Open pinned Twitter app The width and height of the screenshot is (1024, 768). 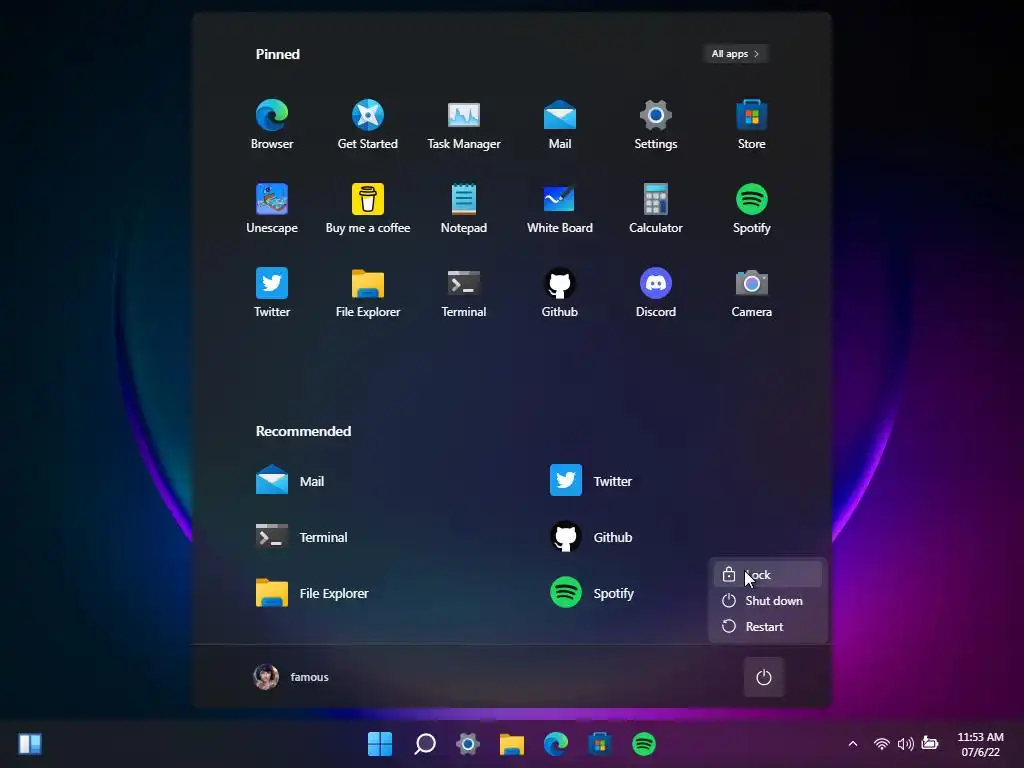tap(272, 293)
